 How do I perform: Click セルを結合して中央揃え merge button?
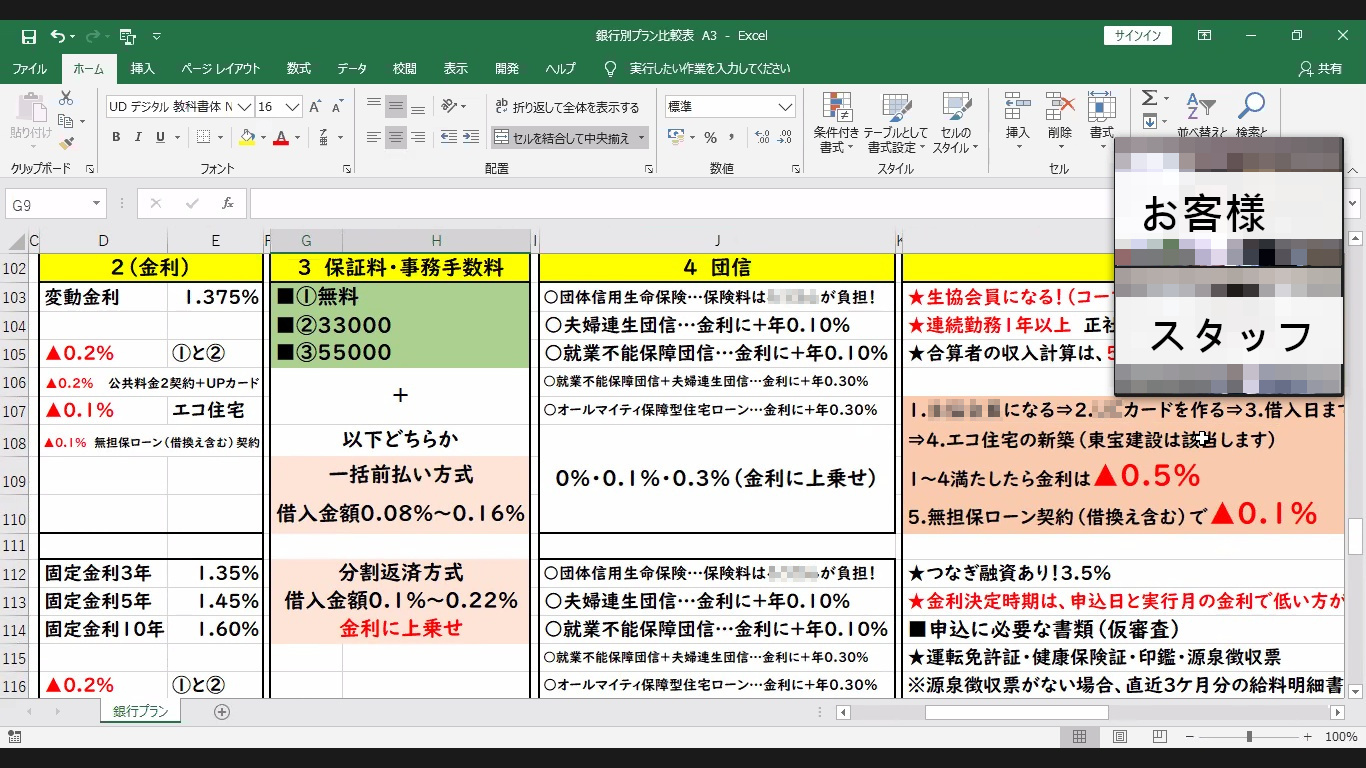click(x=563, y=138)
